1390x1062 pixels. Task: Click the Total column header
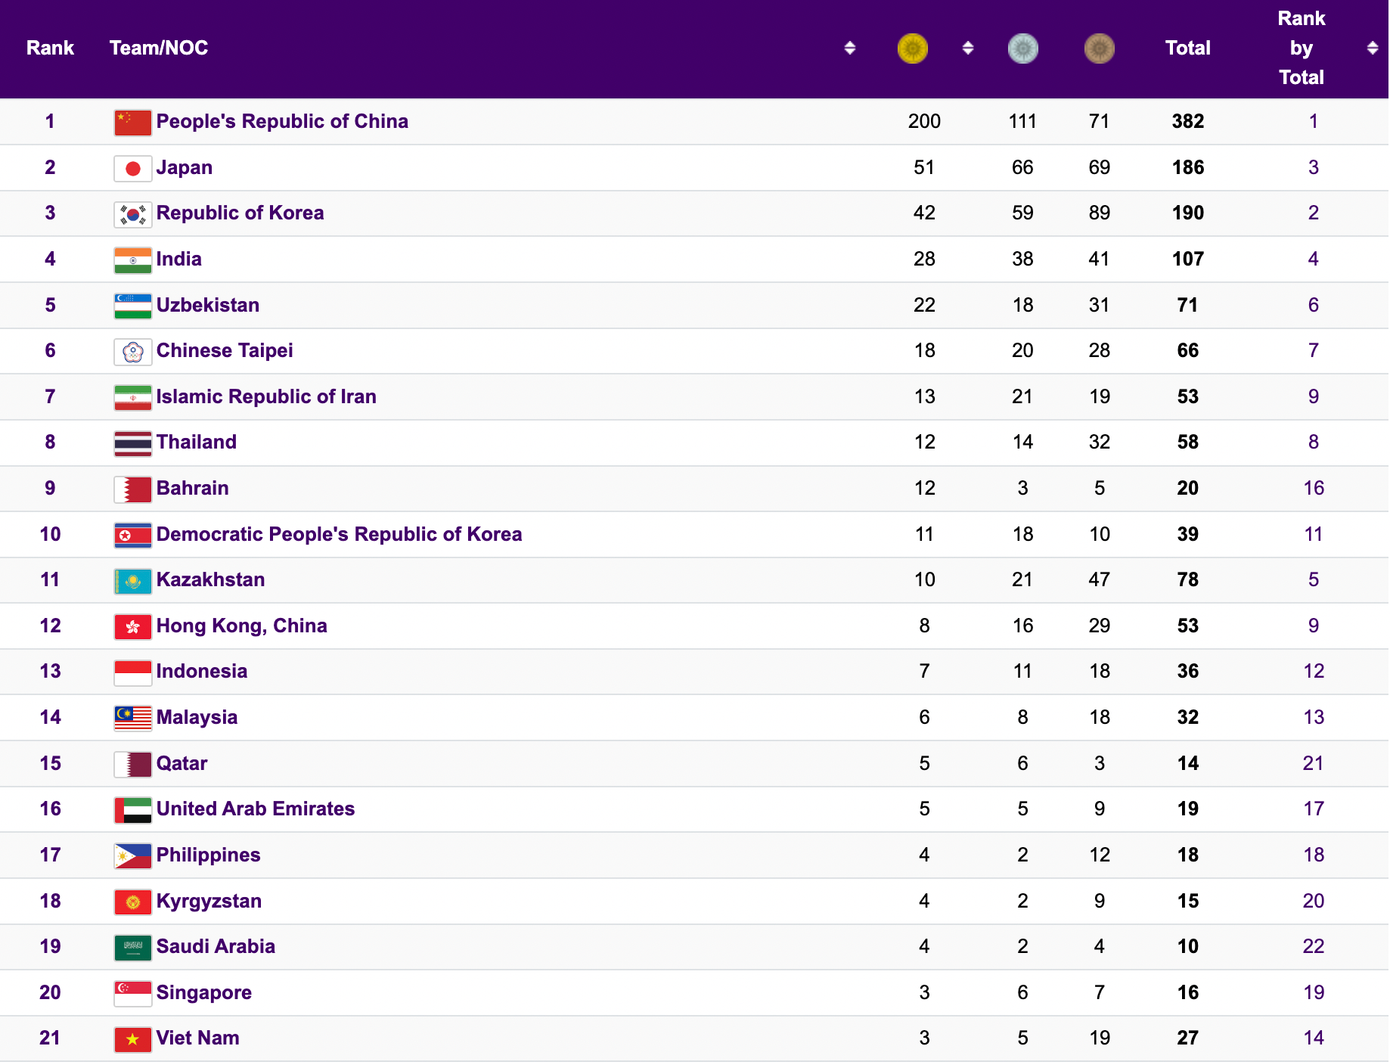(x=1187, y=48)
